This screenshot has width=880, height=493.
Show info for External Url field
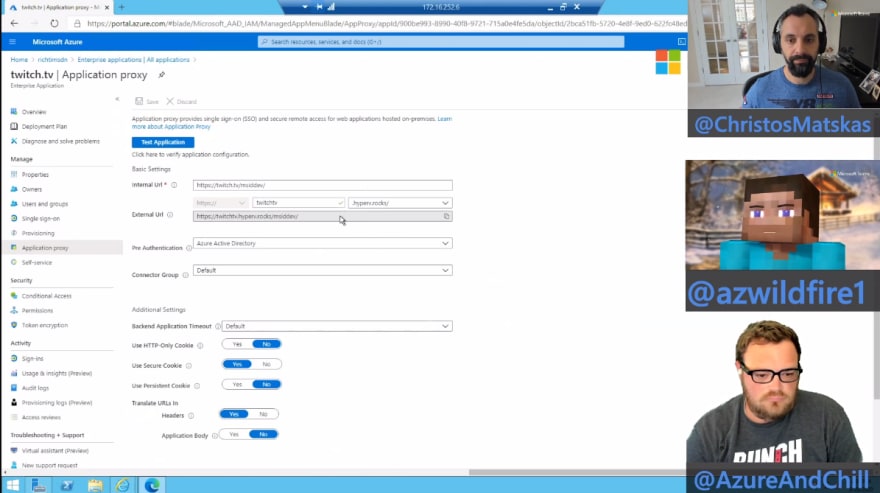(170, 214)
